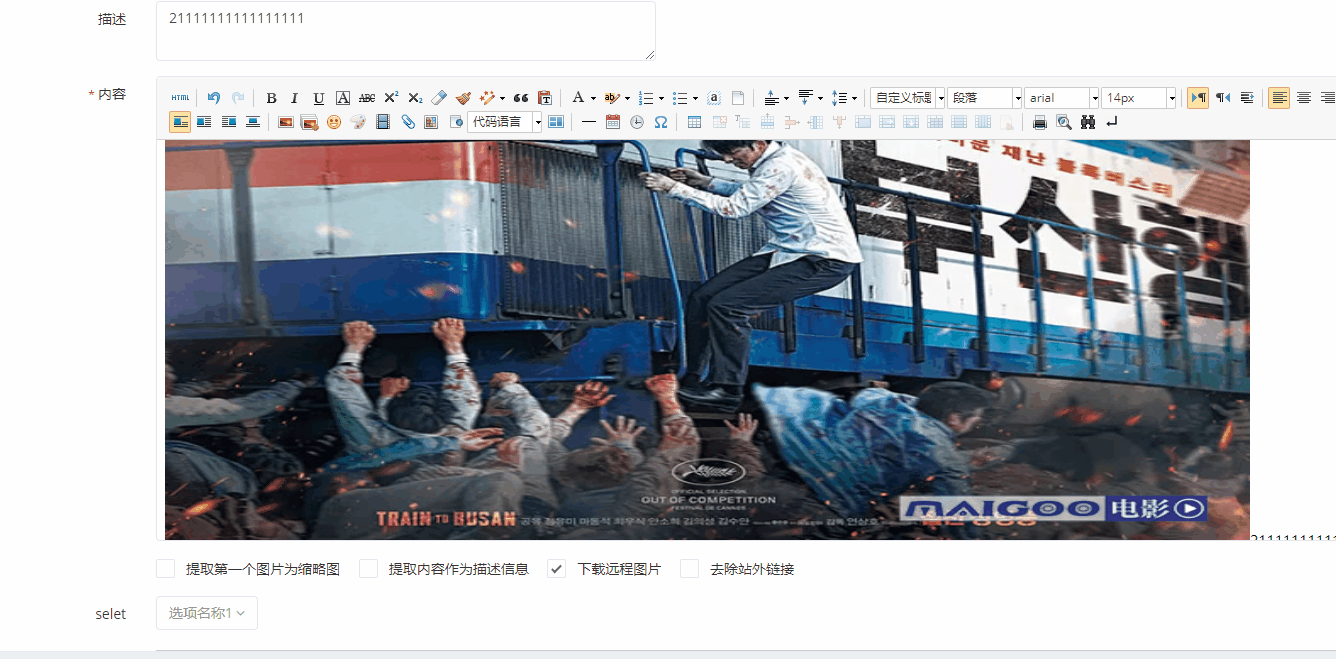
Task: Insert an emoticon
Action: pyautogui.click(x=334, y=122)
